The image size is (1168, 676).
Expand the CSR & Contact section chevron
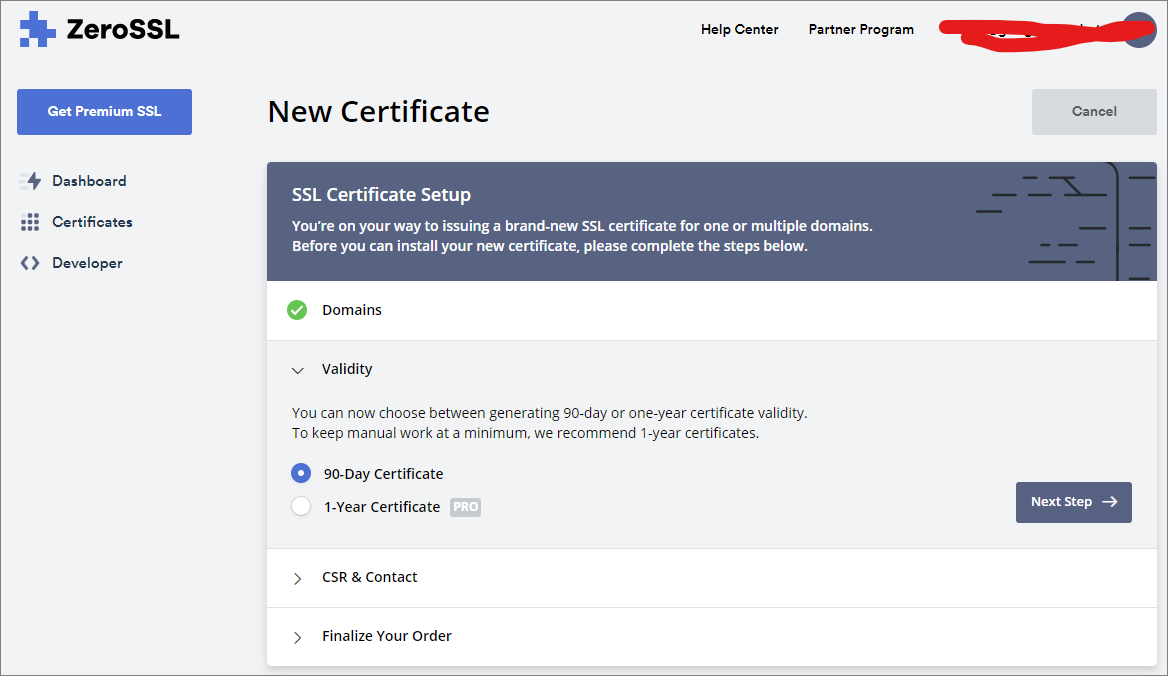click(x=297, y=578)
